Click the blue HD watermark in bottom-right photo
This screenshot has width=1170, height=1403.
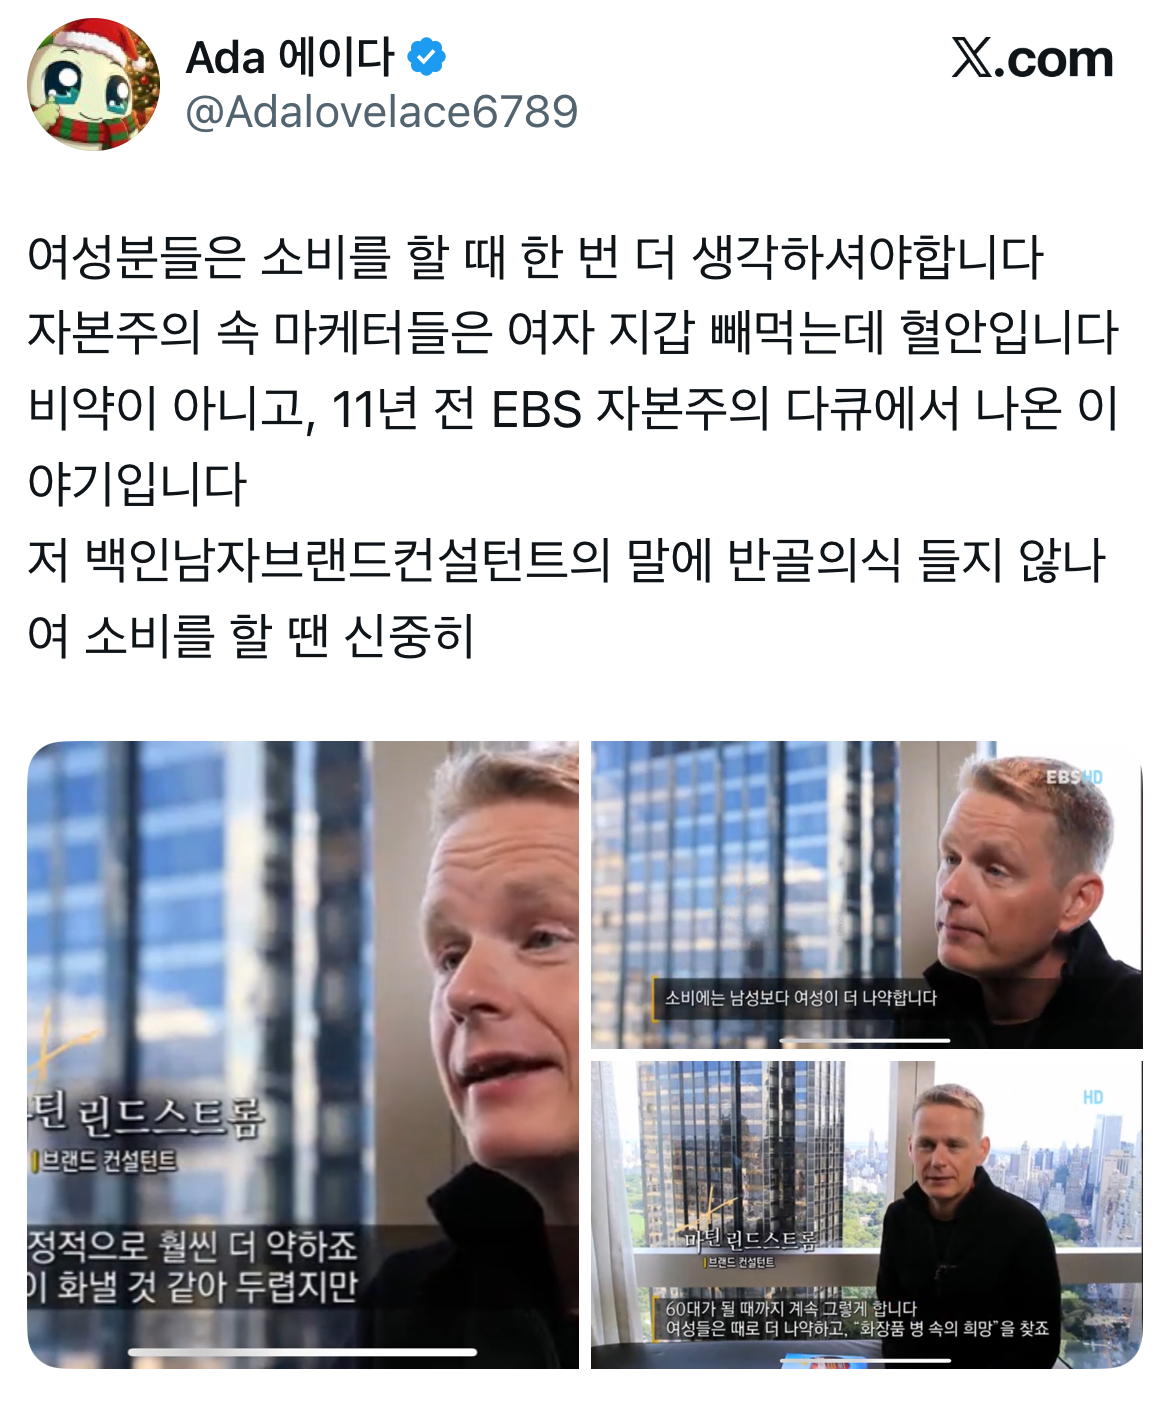1092,1097
